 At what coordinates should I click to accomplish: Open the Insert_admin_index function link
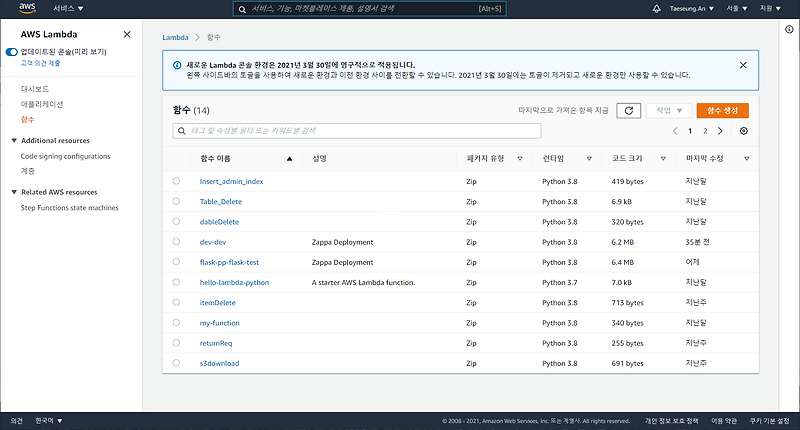pos(231,182)
